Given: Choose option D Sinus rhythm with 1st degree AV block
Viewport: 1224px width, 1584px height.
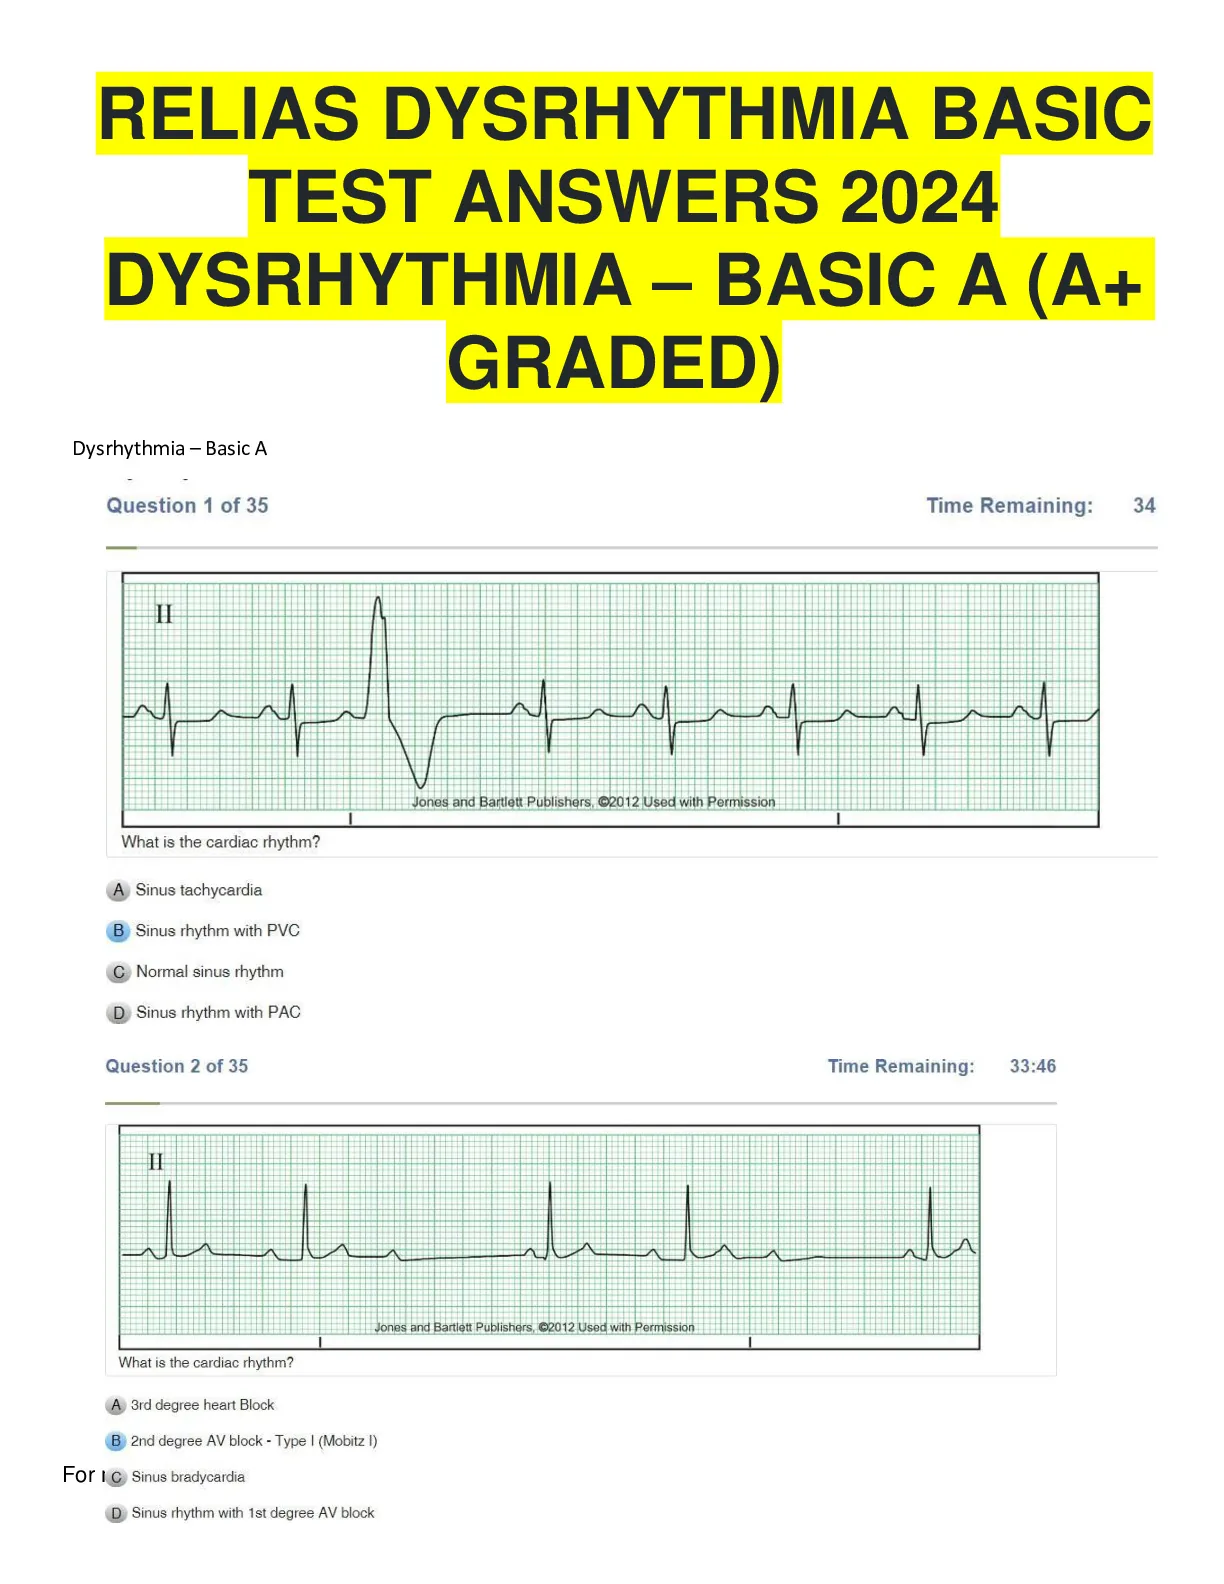Looking at the screenshot, I should [x=241, y=1513].
